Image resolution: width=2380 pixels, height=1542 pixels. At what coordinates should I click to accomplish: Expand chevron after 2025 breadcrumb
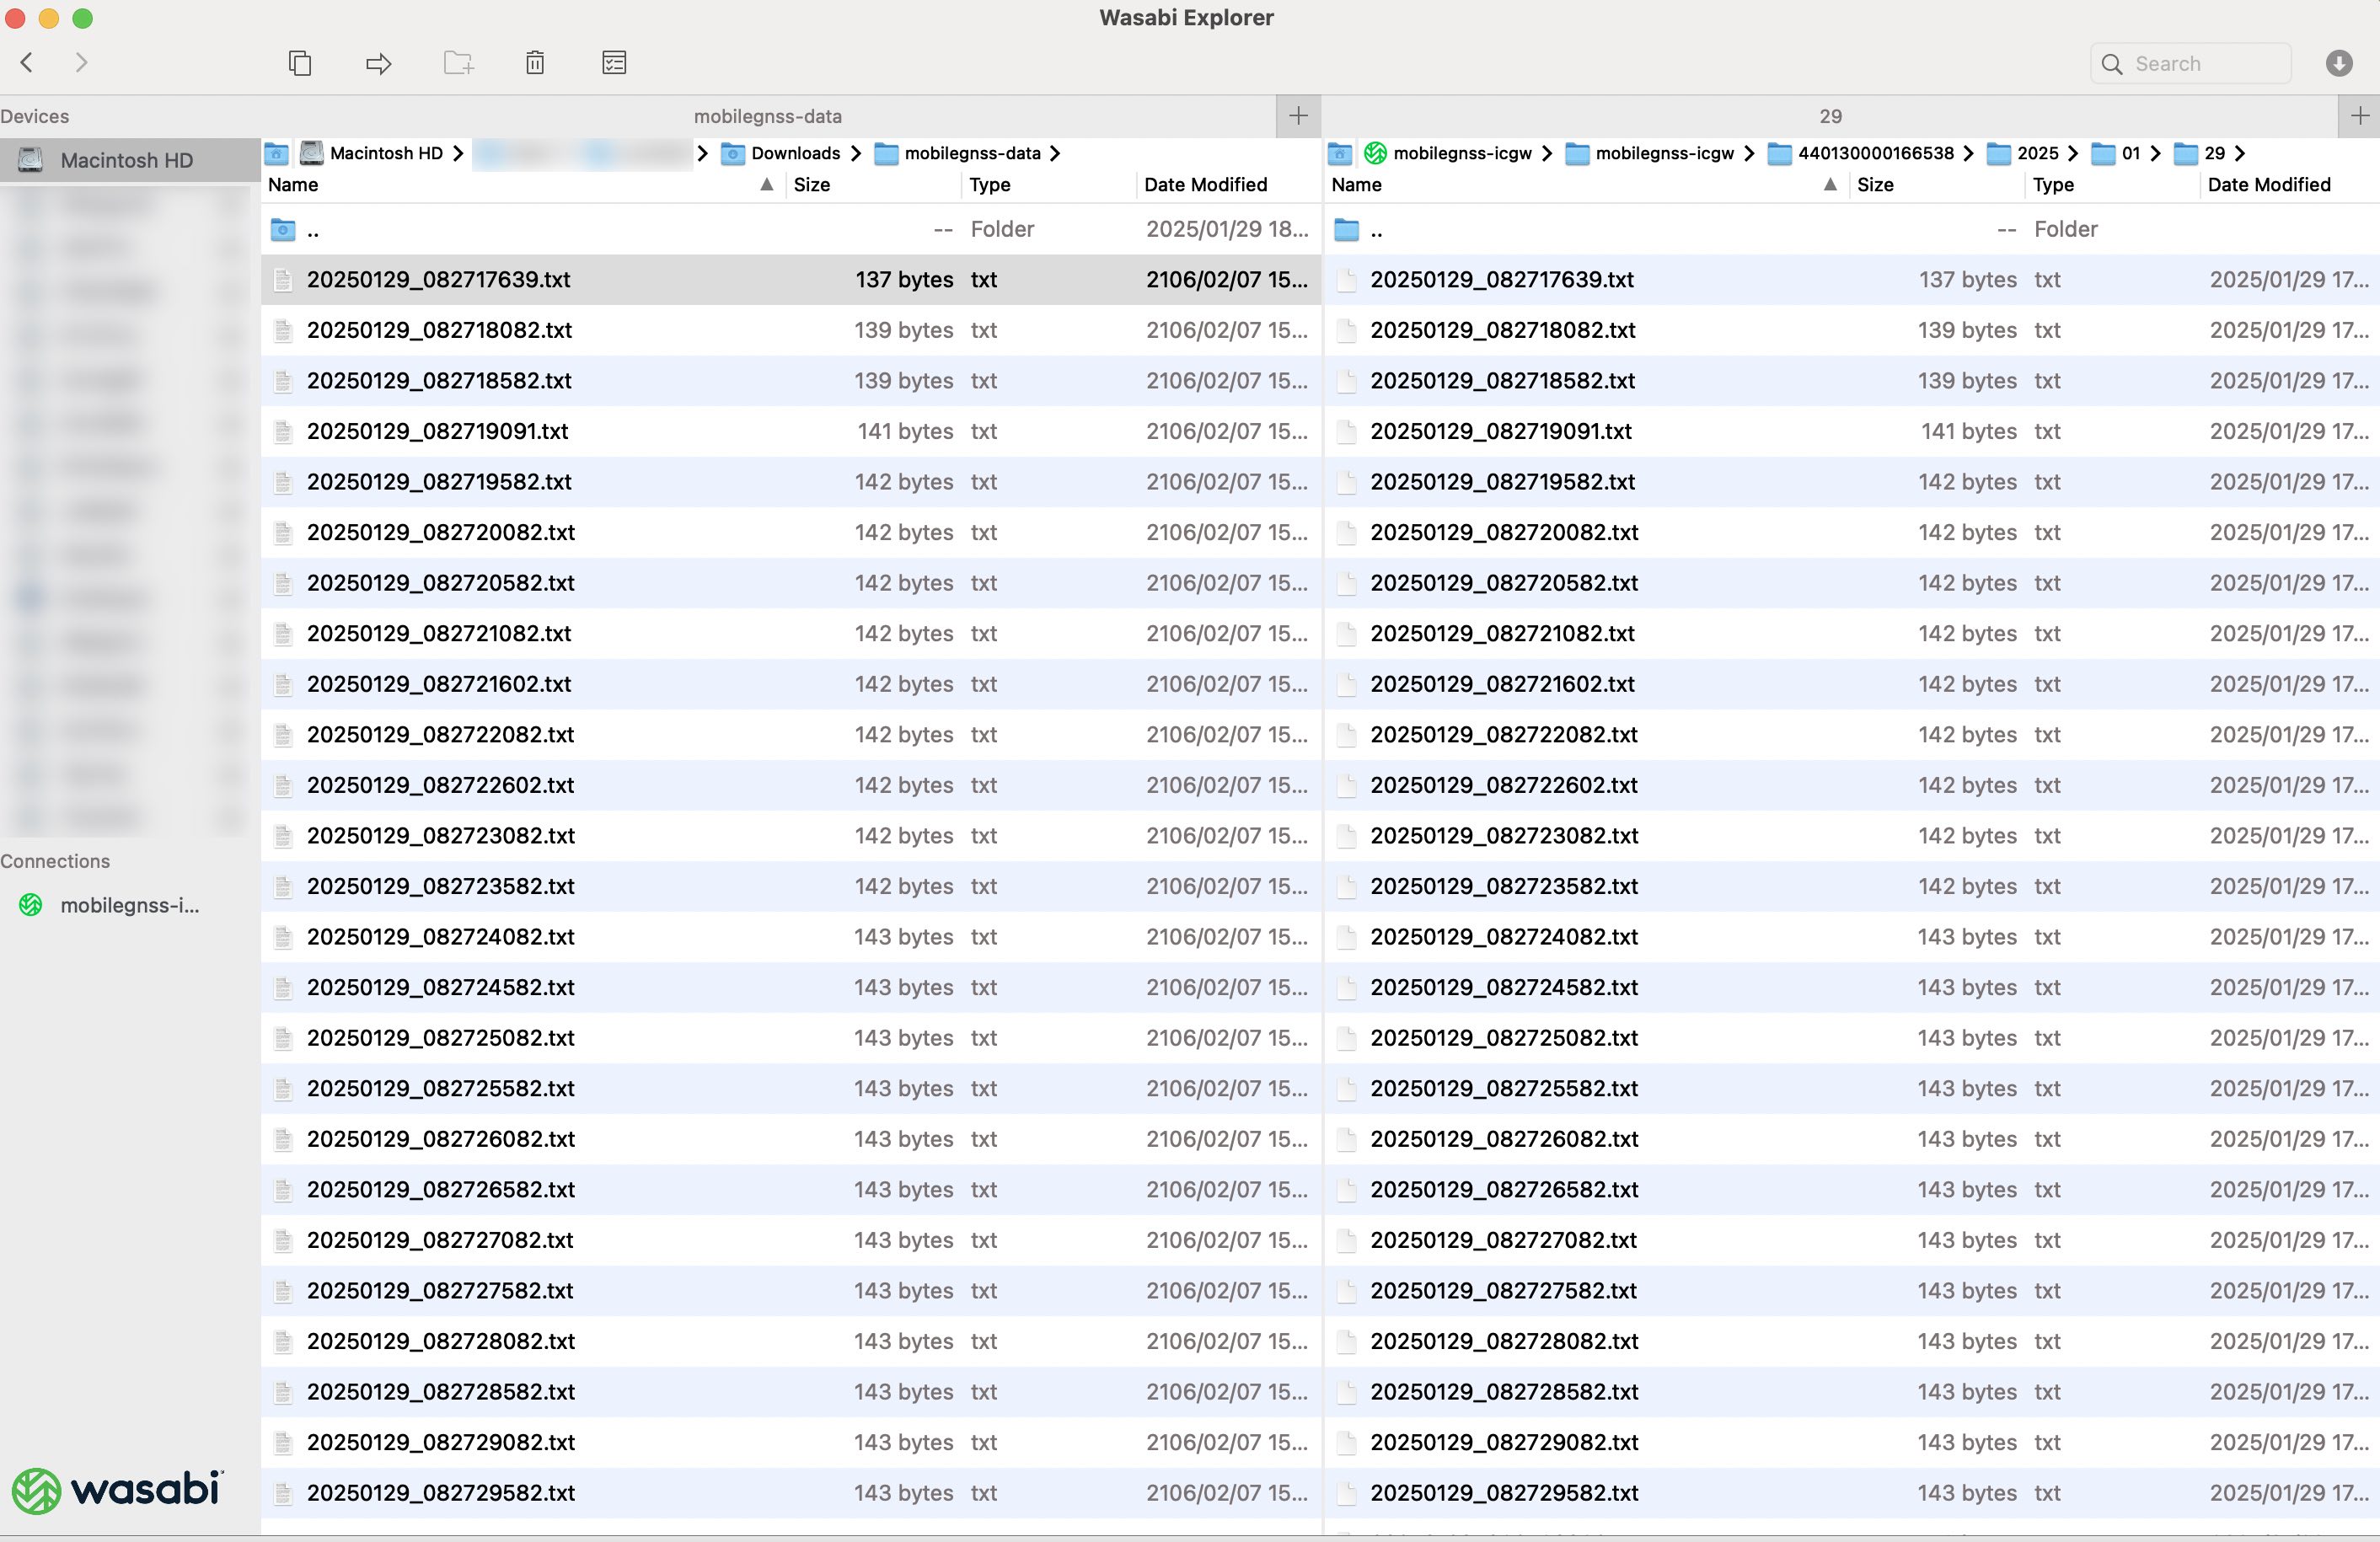click(x=2072, y=153)
